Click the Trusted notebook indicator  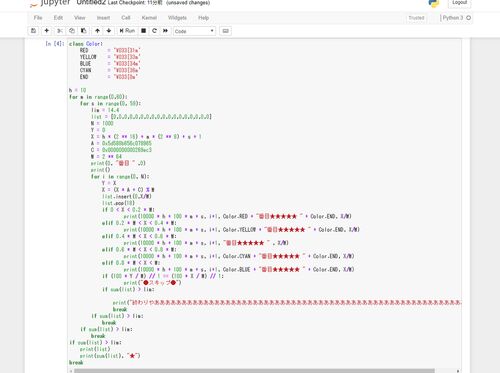coord(416,18)
